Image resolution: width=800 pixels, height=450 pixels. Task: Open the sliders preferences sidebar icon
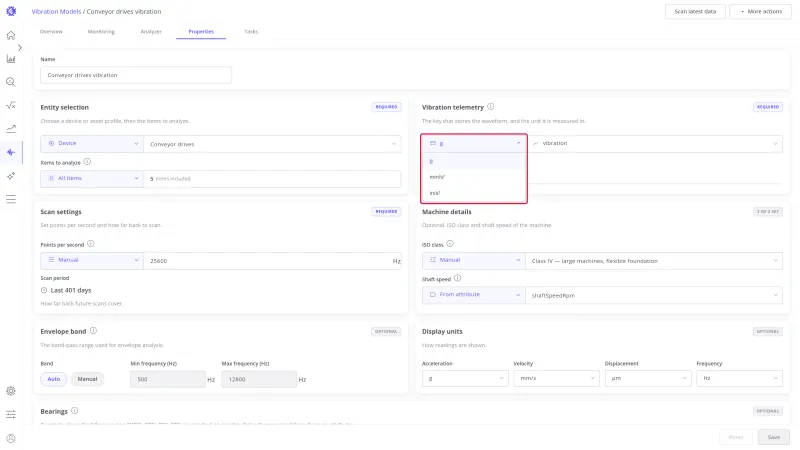click(x=11, y=414)
